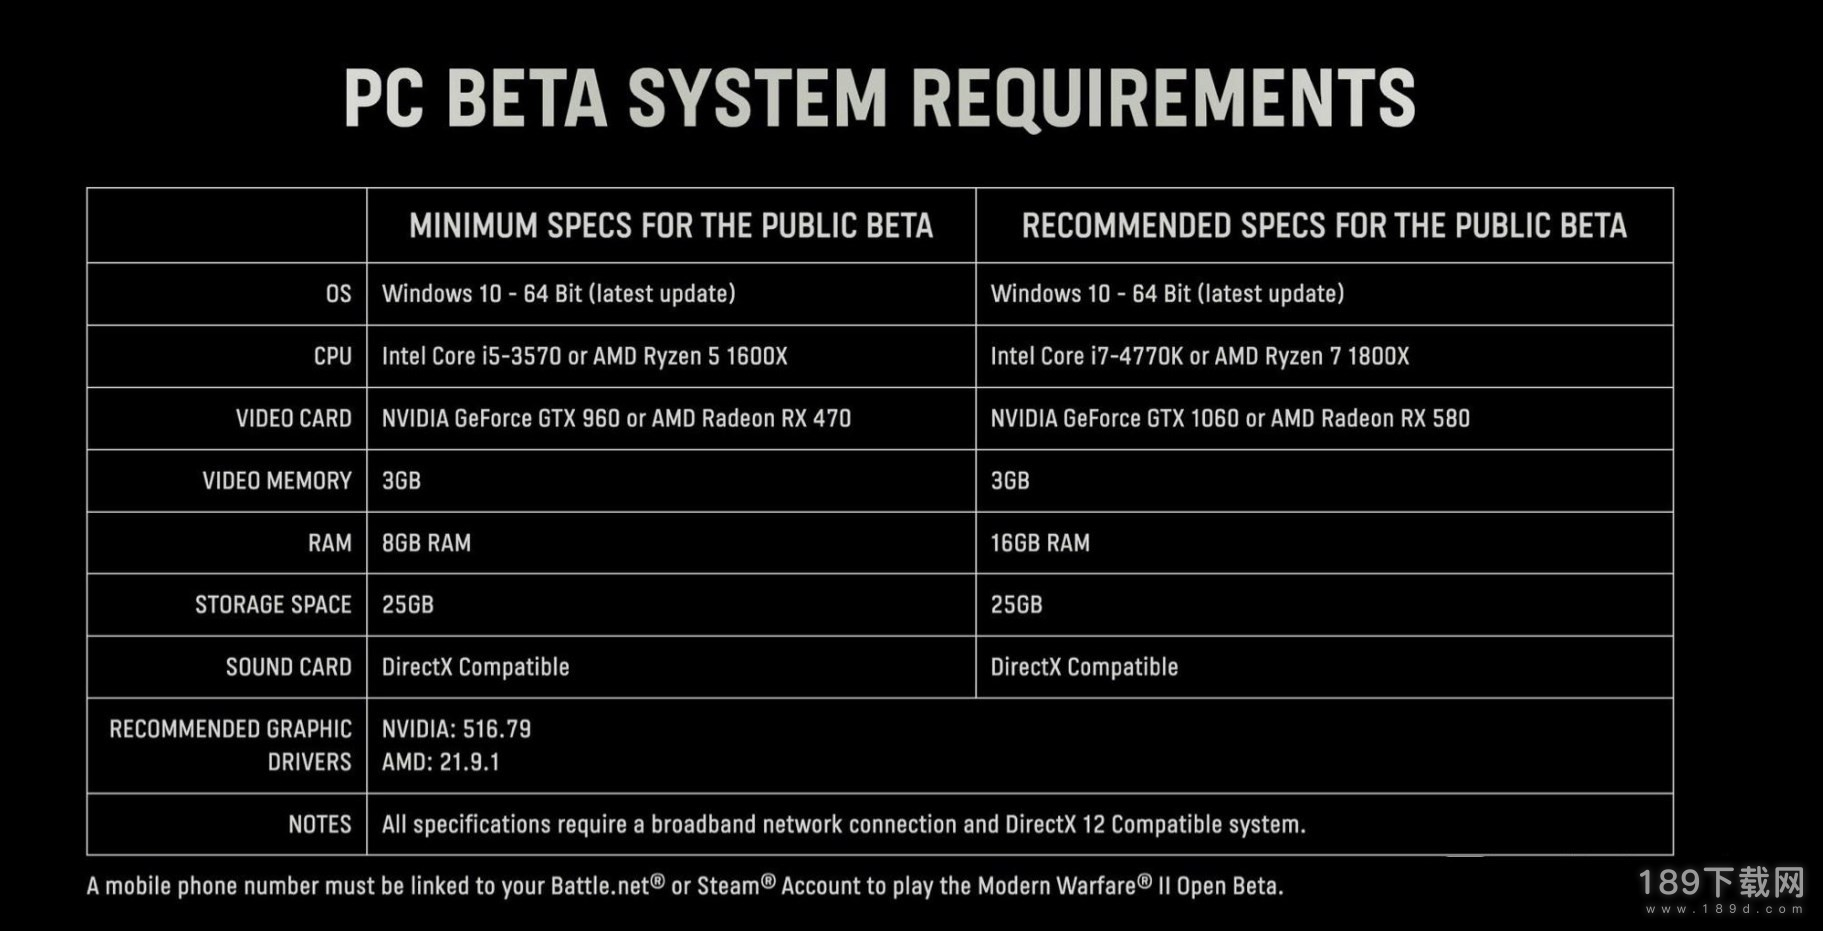The image size is (1823, 931).
Task: Click the mobile phone number footnote text
Action: click(x=685, y=886)
